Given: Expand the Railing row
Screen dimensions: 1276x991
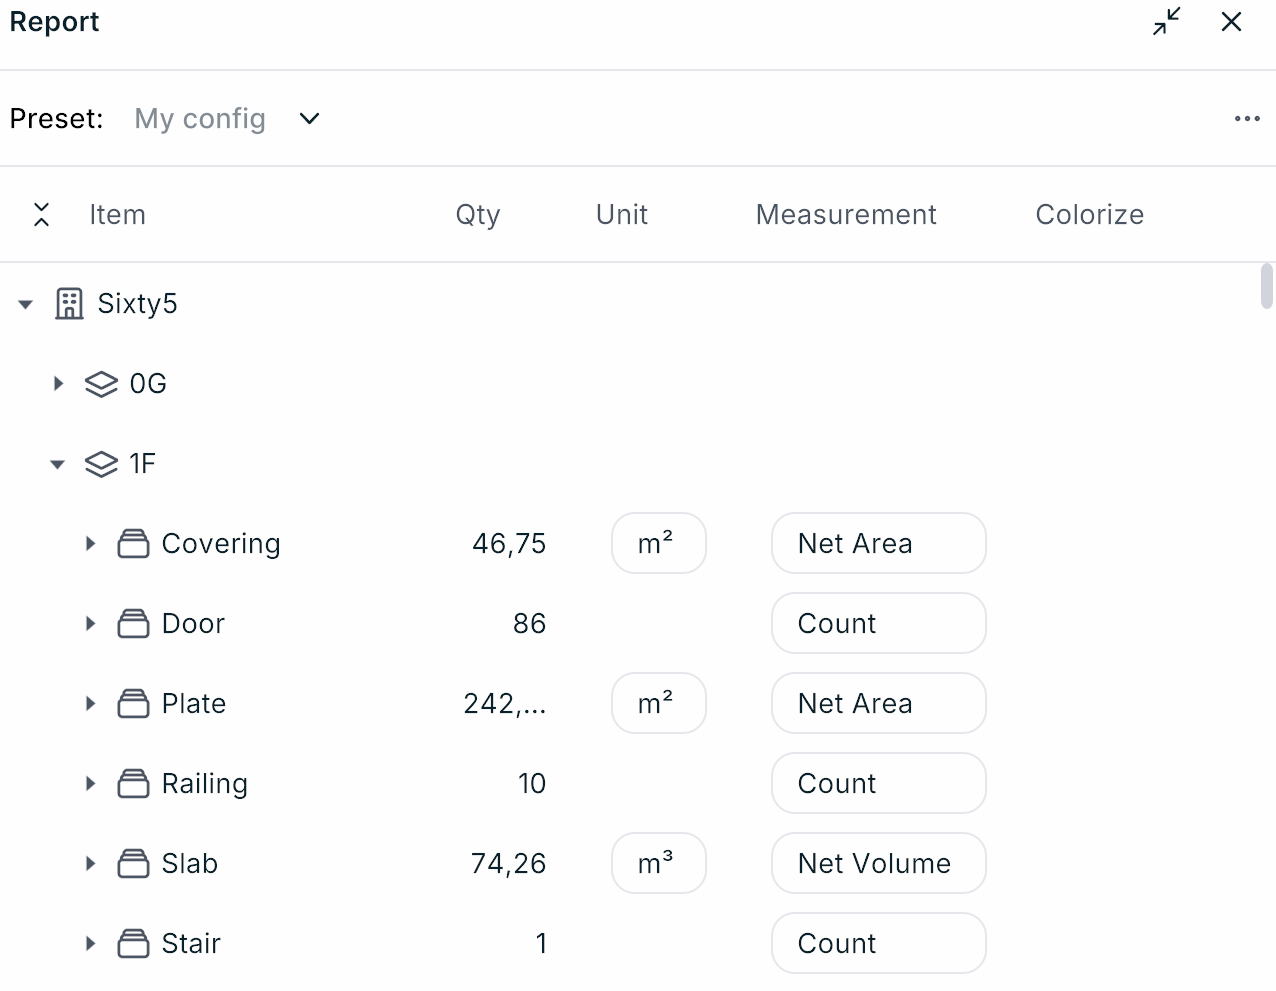Looking at the screenshot, I should tap(90, 784).
